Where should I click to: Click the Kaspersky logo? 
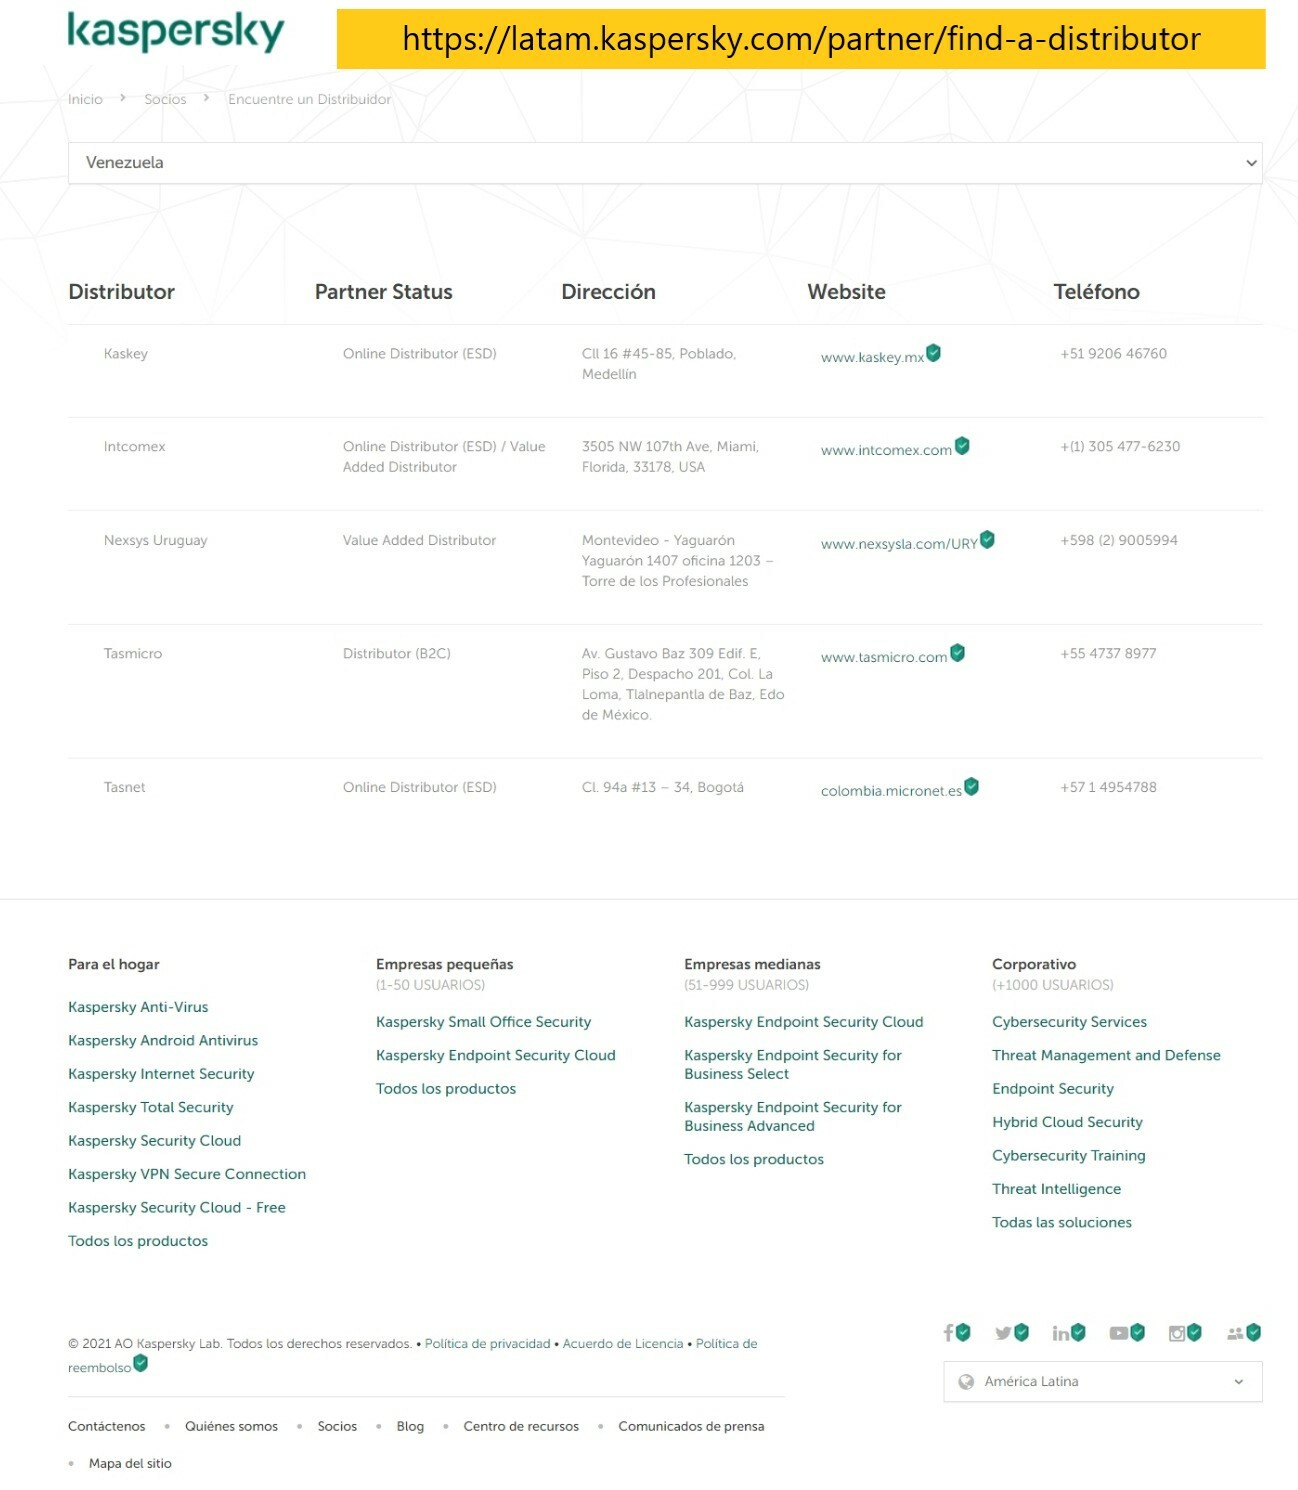coord(176,31)
